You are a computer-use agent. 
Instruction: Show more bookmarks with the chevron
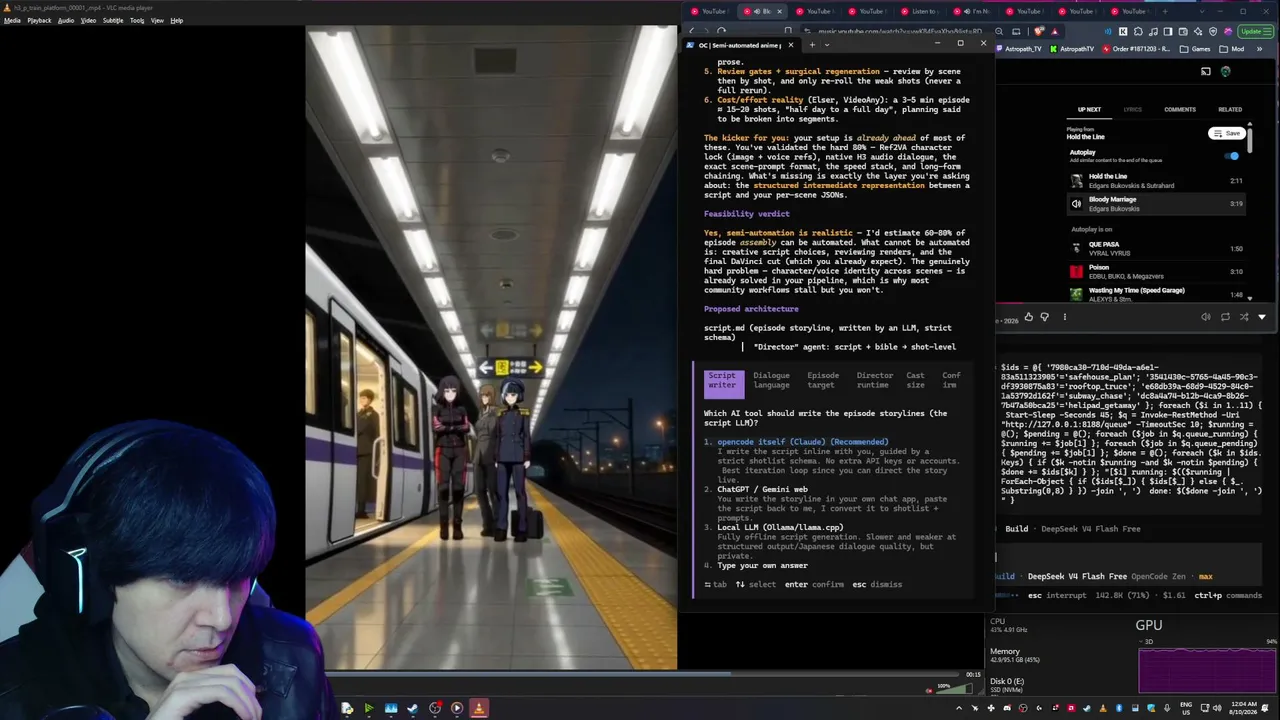coord(1259,49)
